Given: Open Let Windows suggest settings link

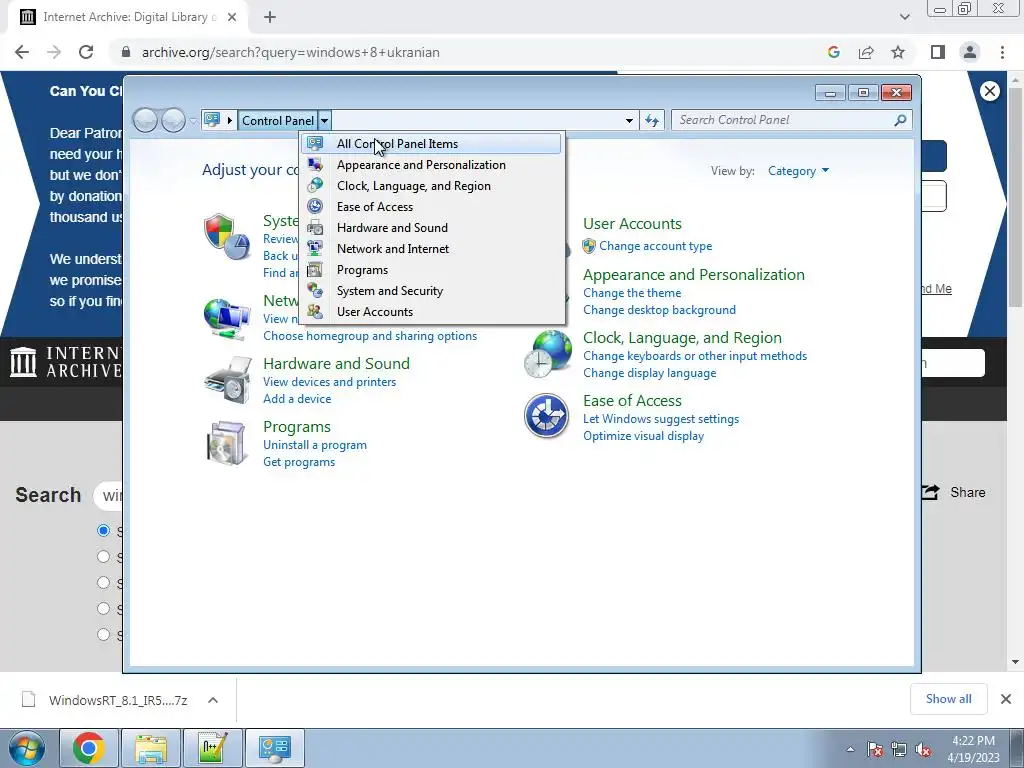Looking at the screenshot, I should click(661, 419).
